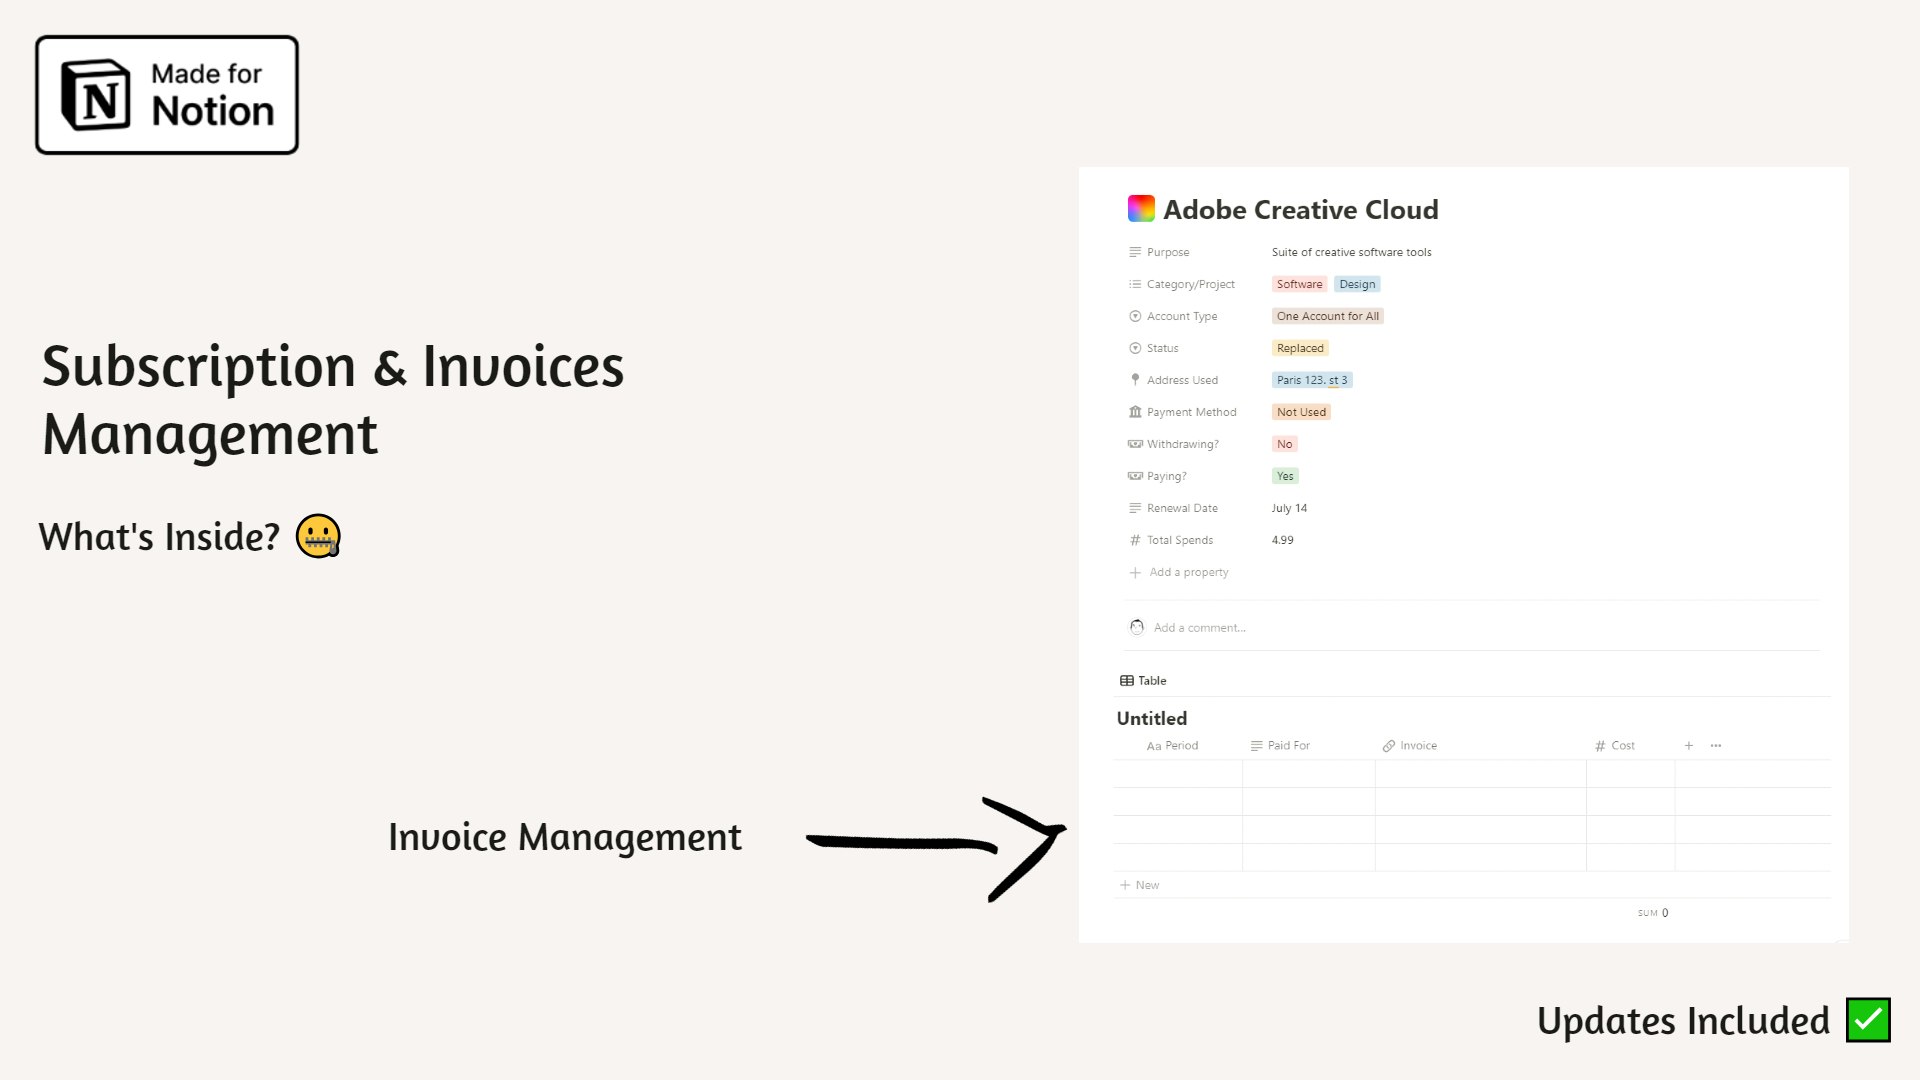Edit the July 14 renewal date
Image resolution: width=1920 pixels, height=1080 pixels.
1289,508
